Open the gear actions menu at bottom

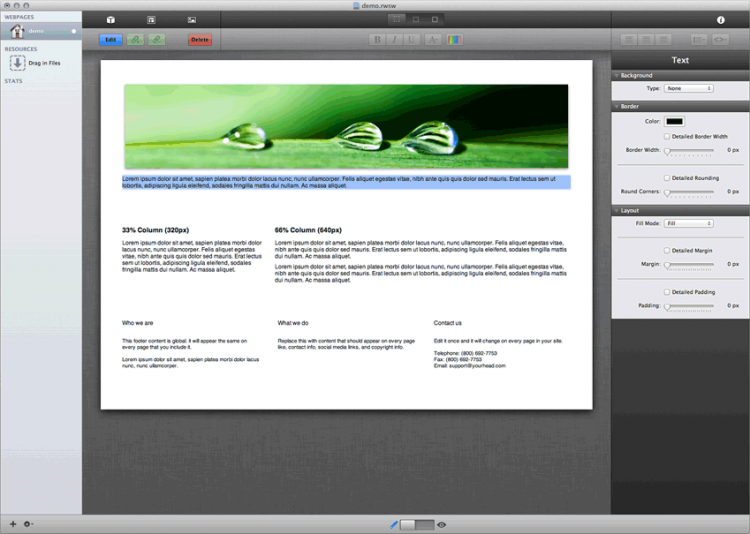click(x=28, y=524)
